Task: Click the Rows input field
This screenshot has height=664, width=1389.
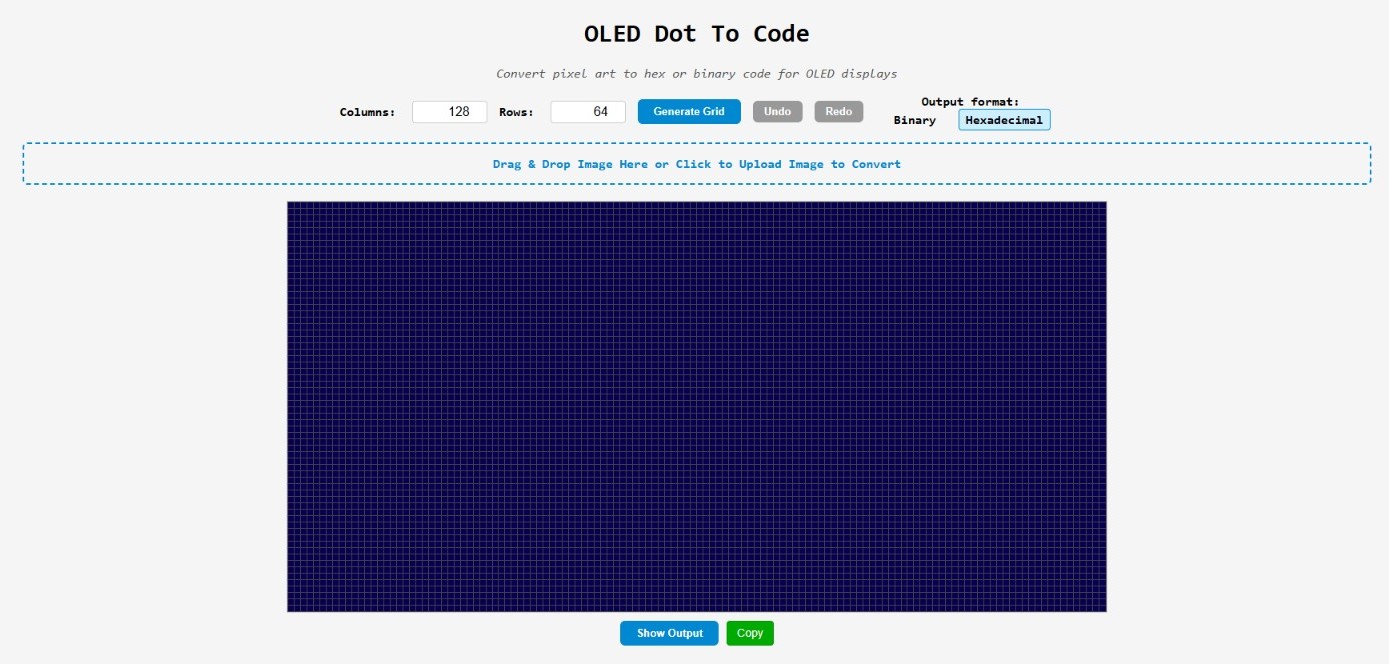Action: point(588,112)
